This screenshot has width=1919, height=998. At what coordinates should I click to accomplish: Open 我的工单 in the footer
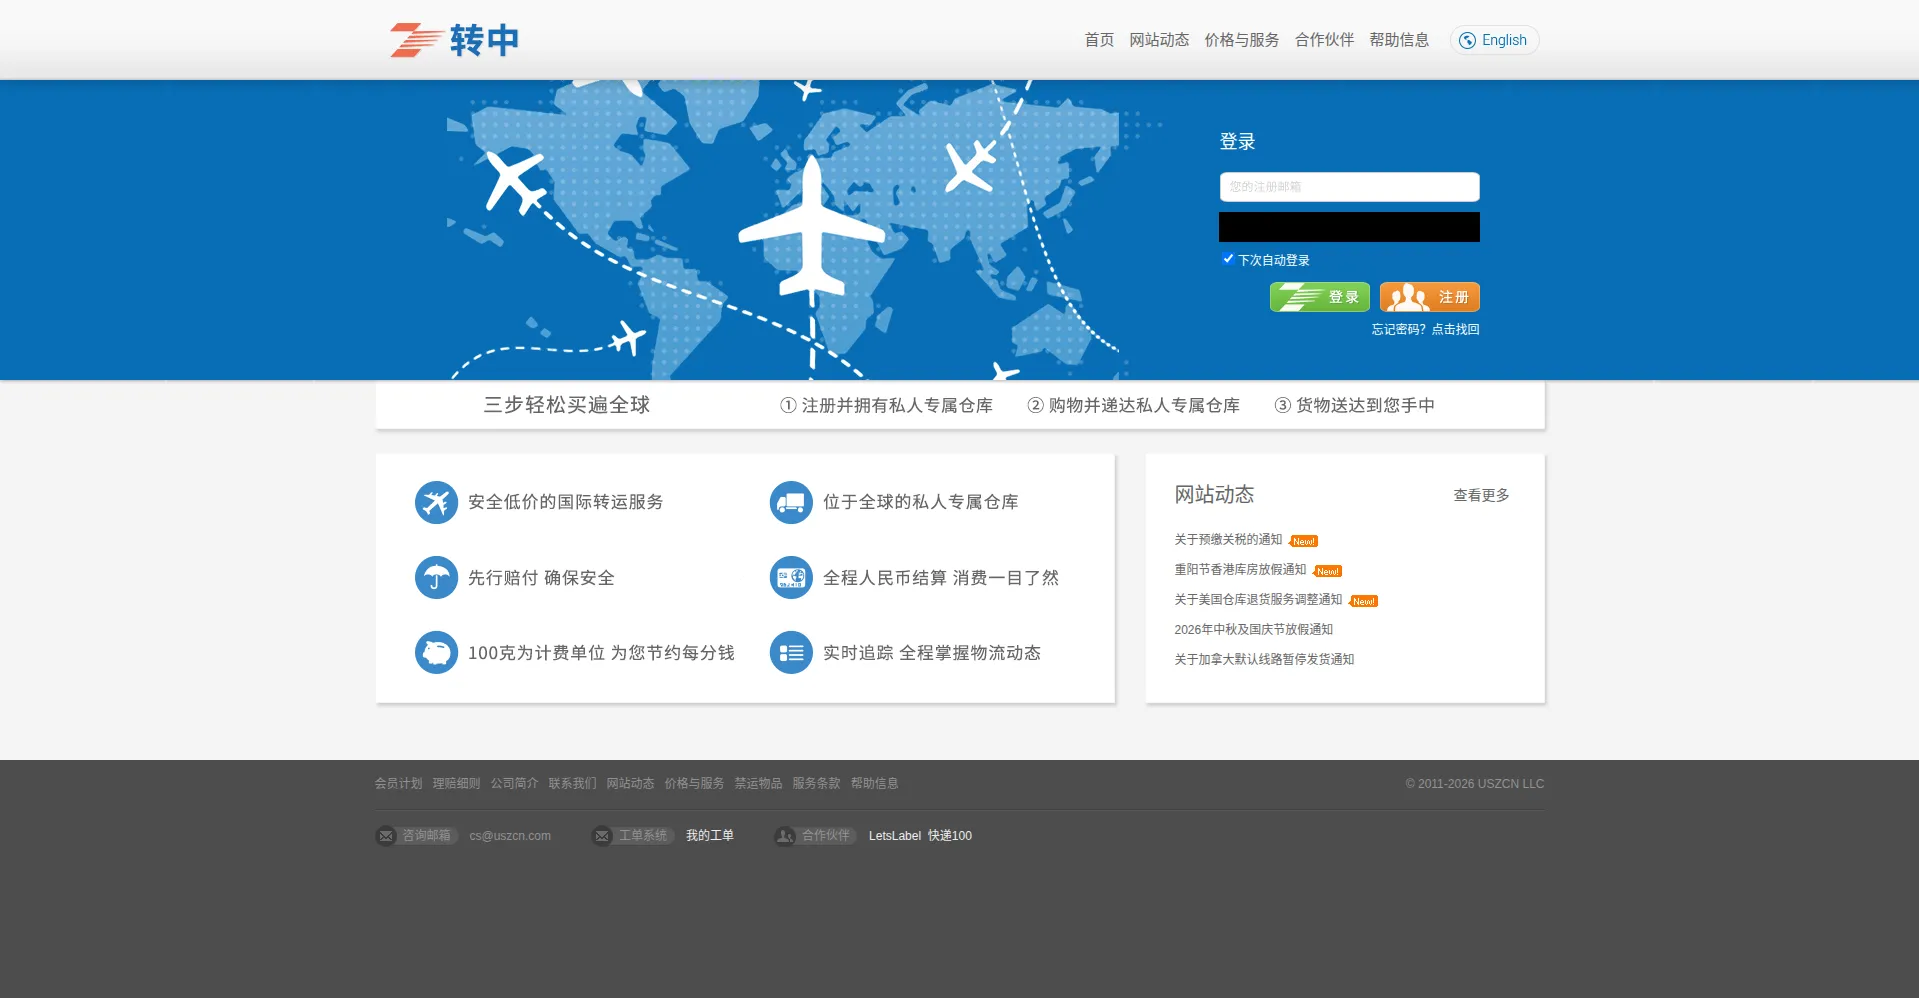(x=710, y=836)
